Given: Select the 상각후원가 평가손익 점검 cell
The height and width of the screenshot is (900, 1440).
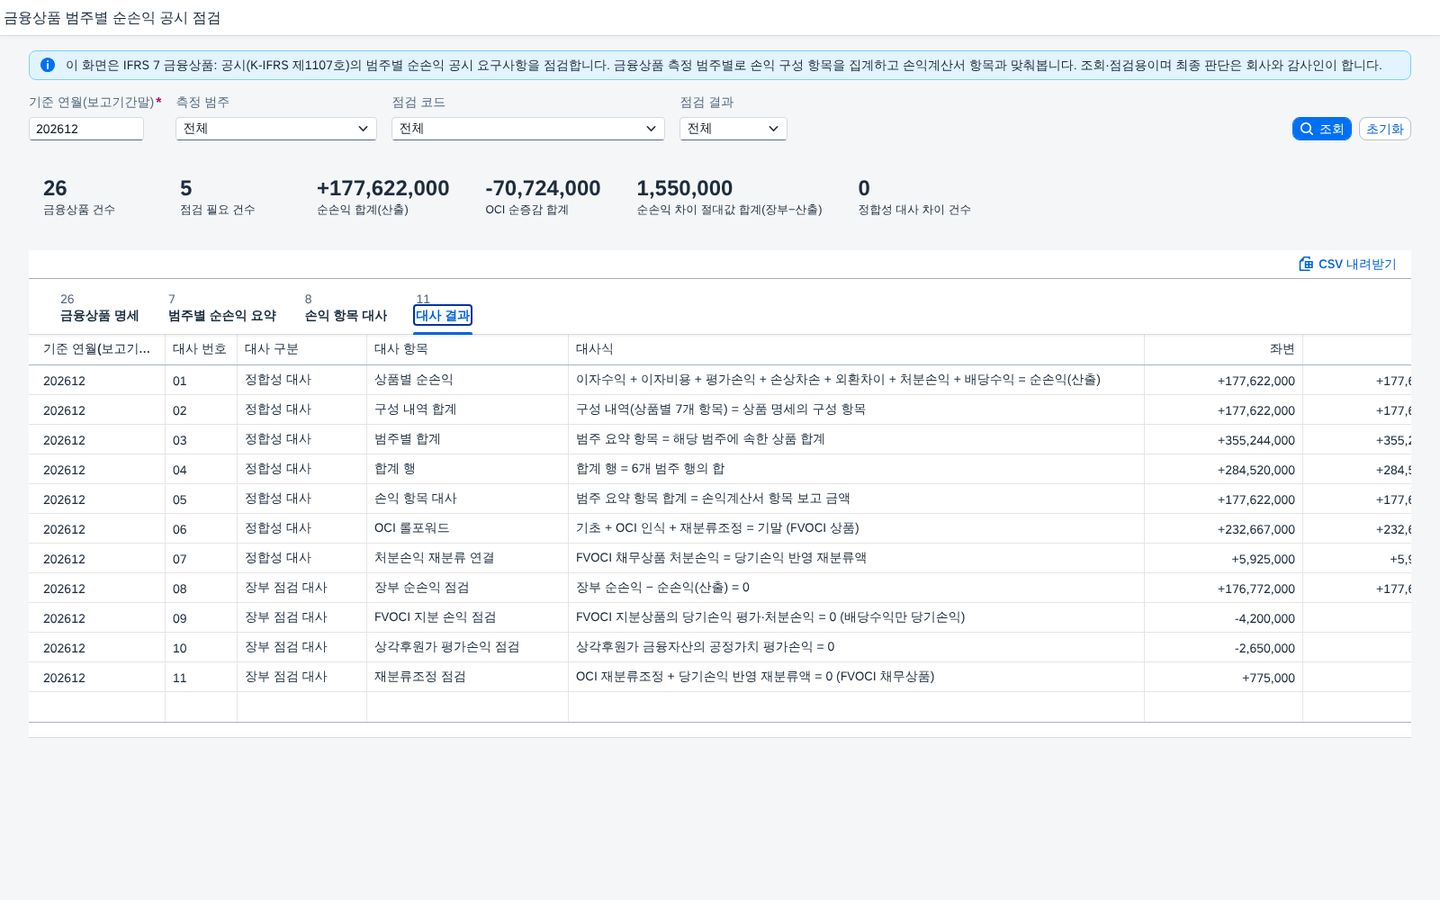Looking at the screenshot, I should pos(467,647).
